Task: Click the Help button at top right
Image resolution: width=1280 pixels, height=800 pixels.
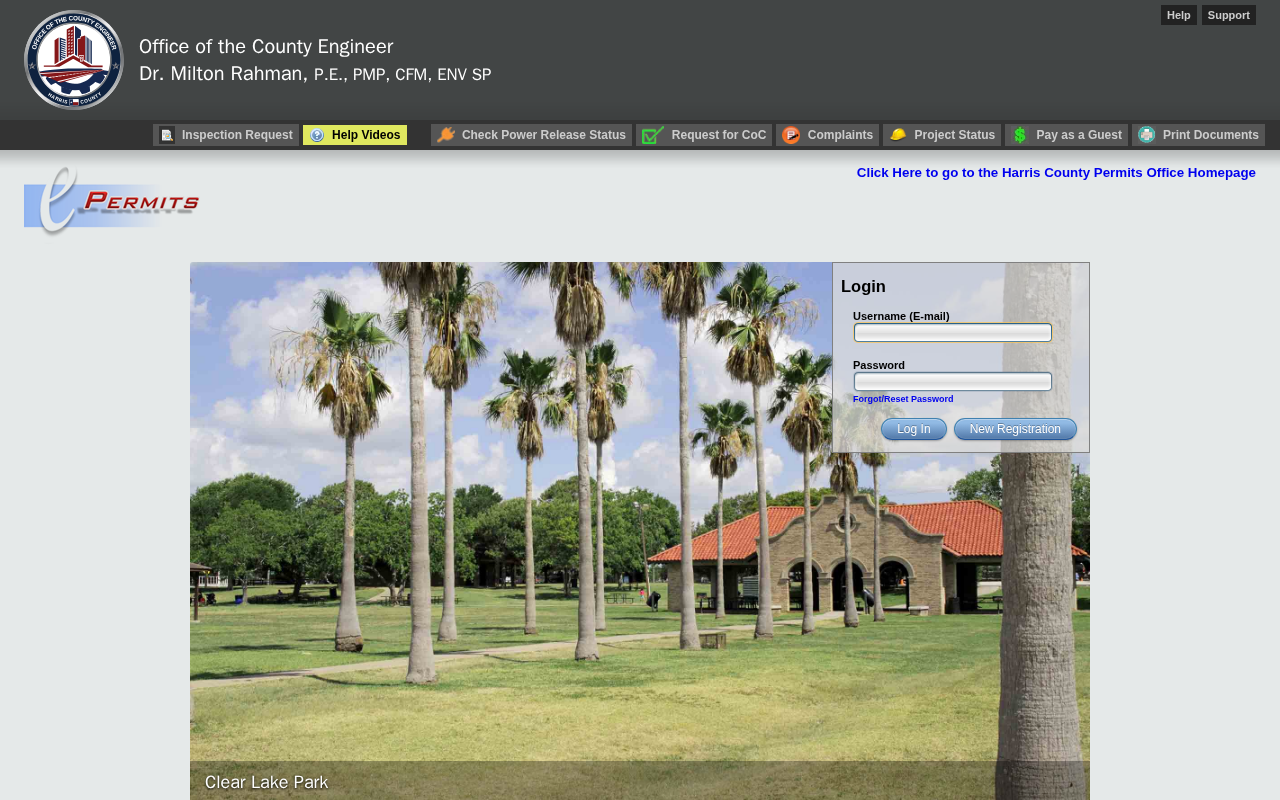Action: tap(1179, 15)
